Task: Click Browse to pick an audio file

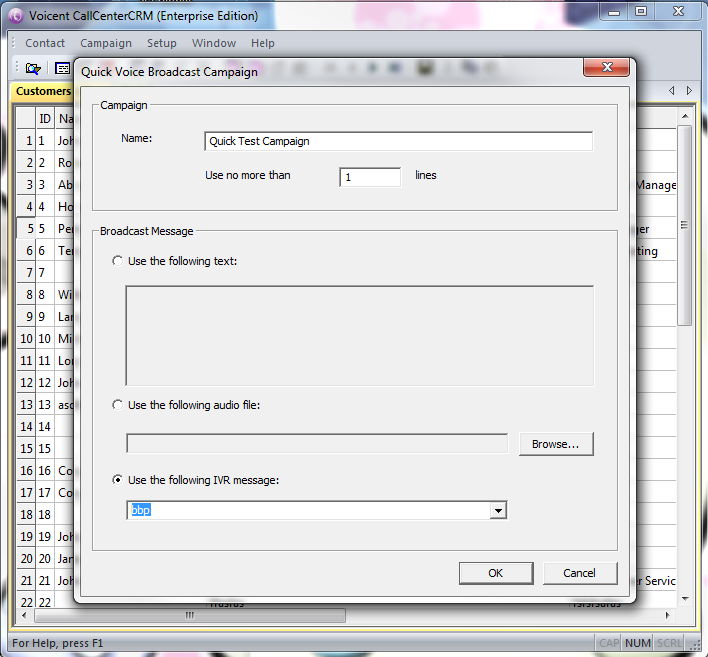Action: tap(555, 444)
